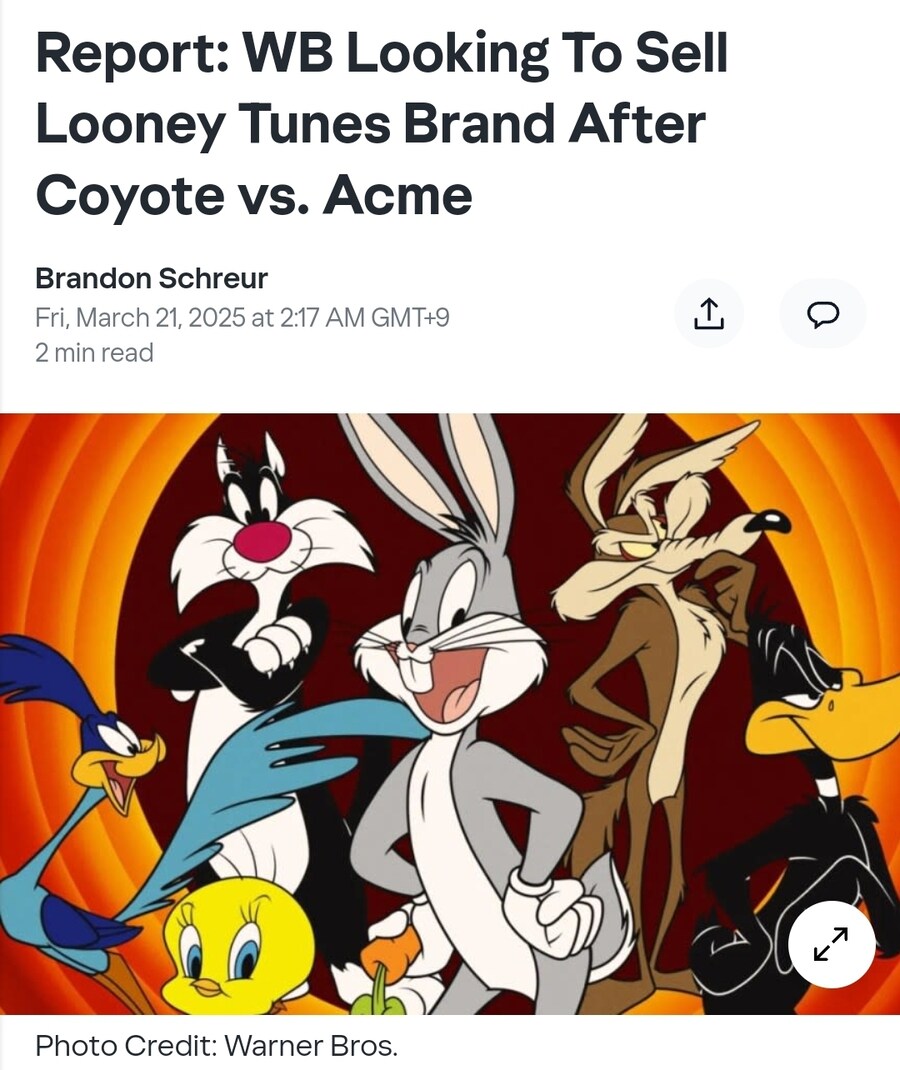Expand the image to fullscreen
This screenshot has height=1070, width=900.
point(831,944)
